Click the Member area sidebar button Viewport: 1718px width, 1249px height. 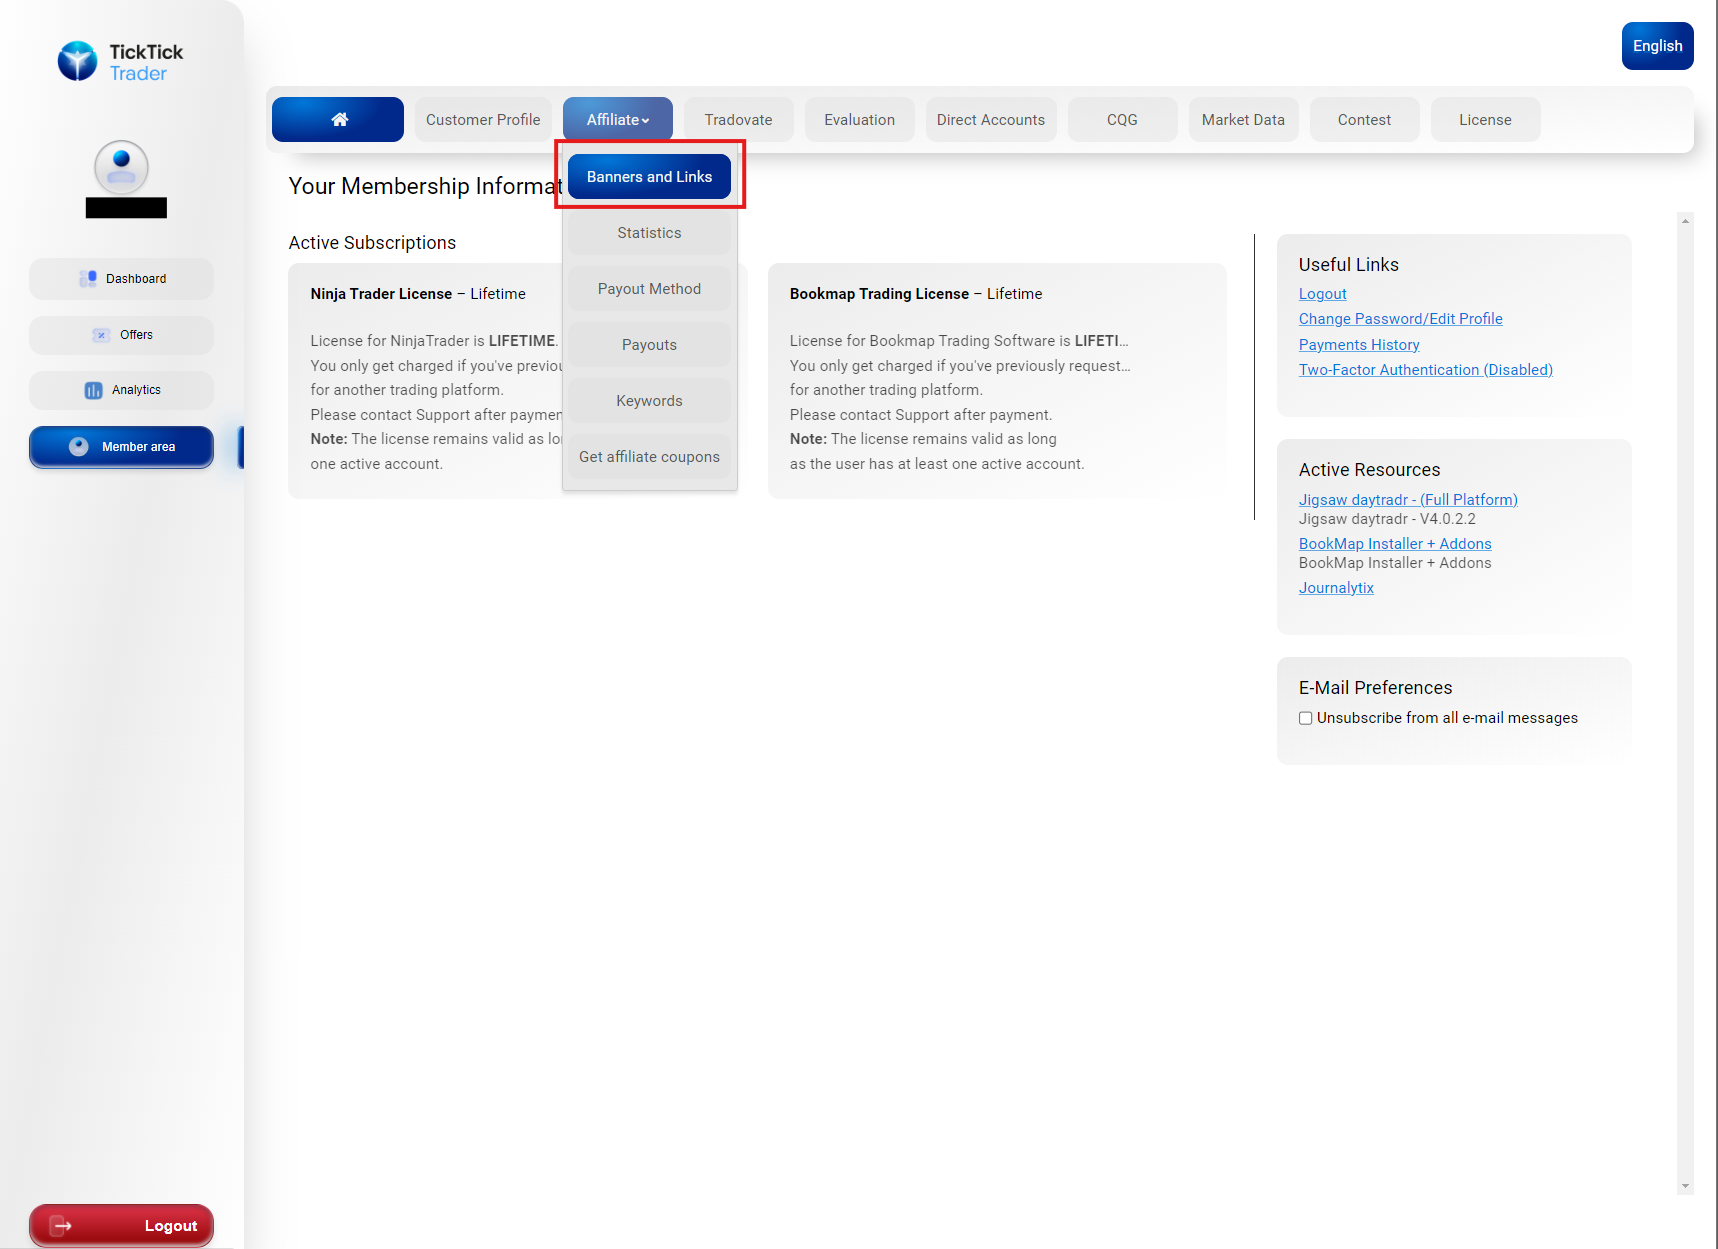121,447
